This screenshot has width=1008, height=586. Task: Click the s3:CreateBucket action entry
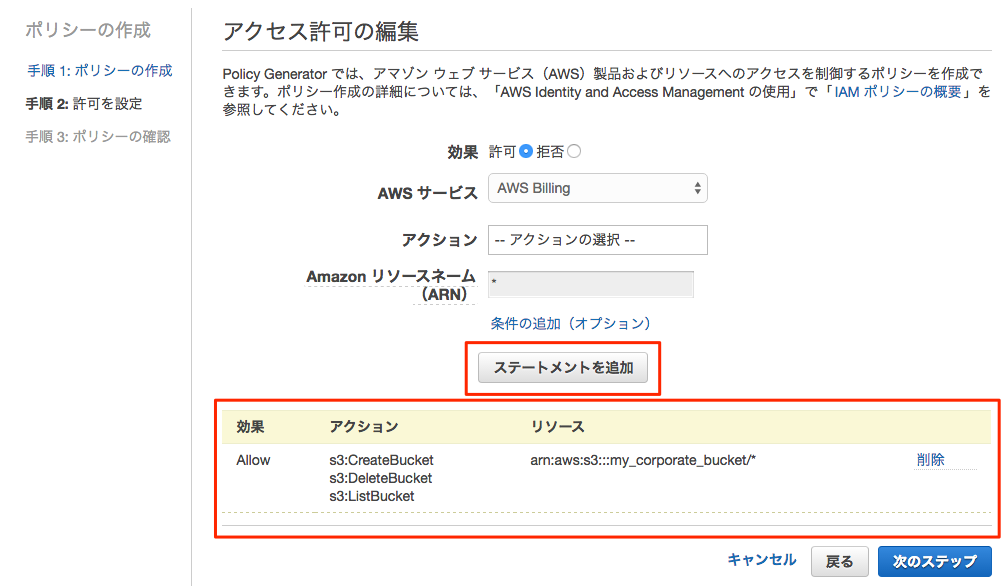(381, 460)
